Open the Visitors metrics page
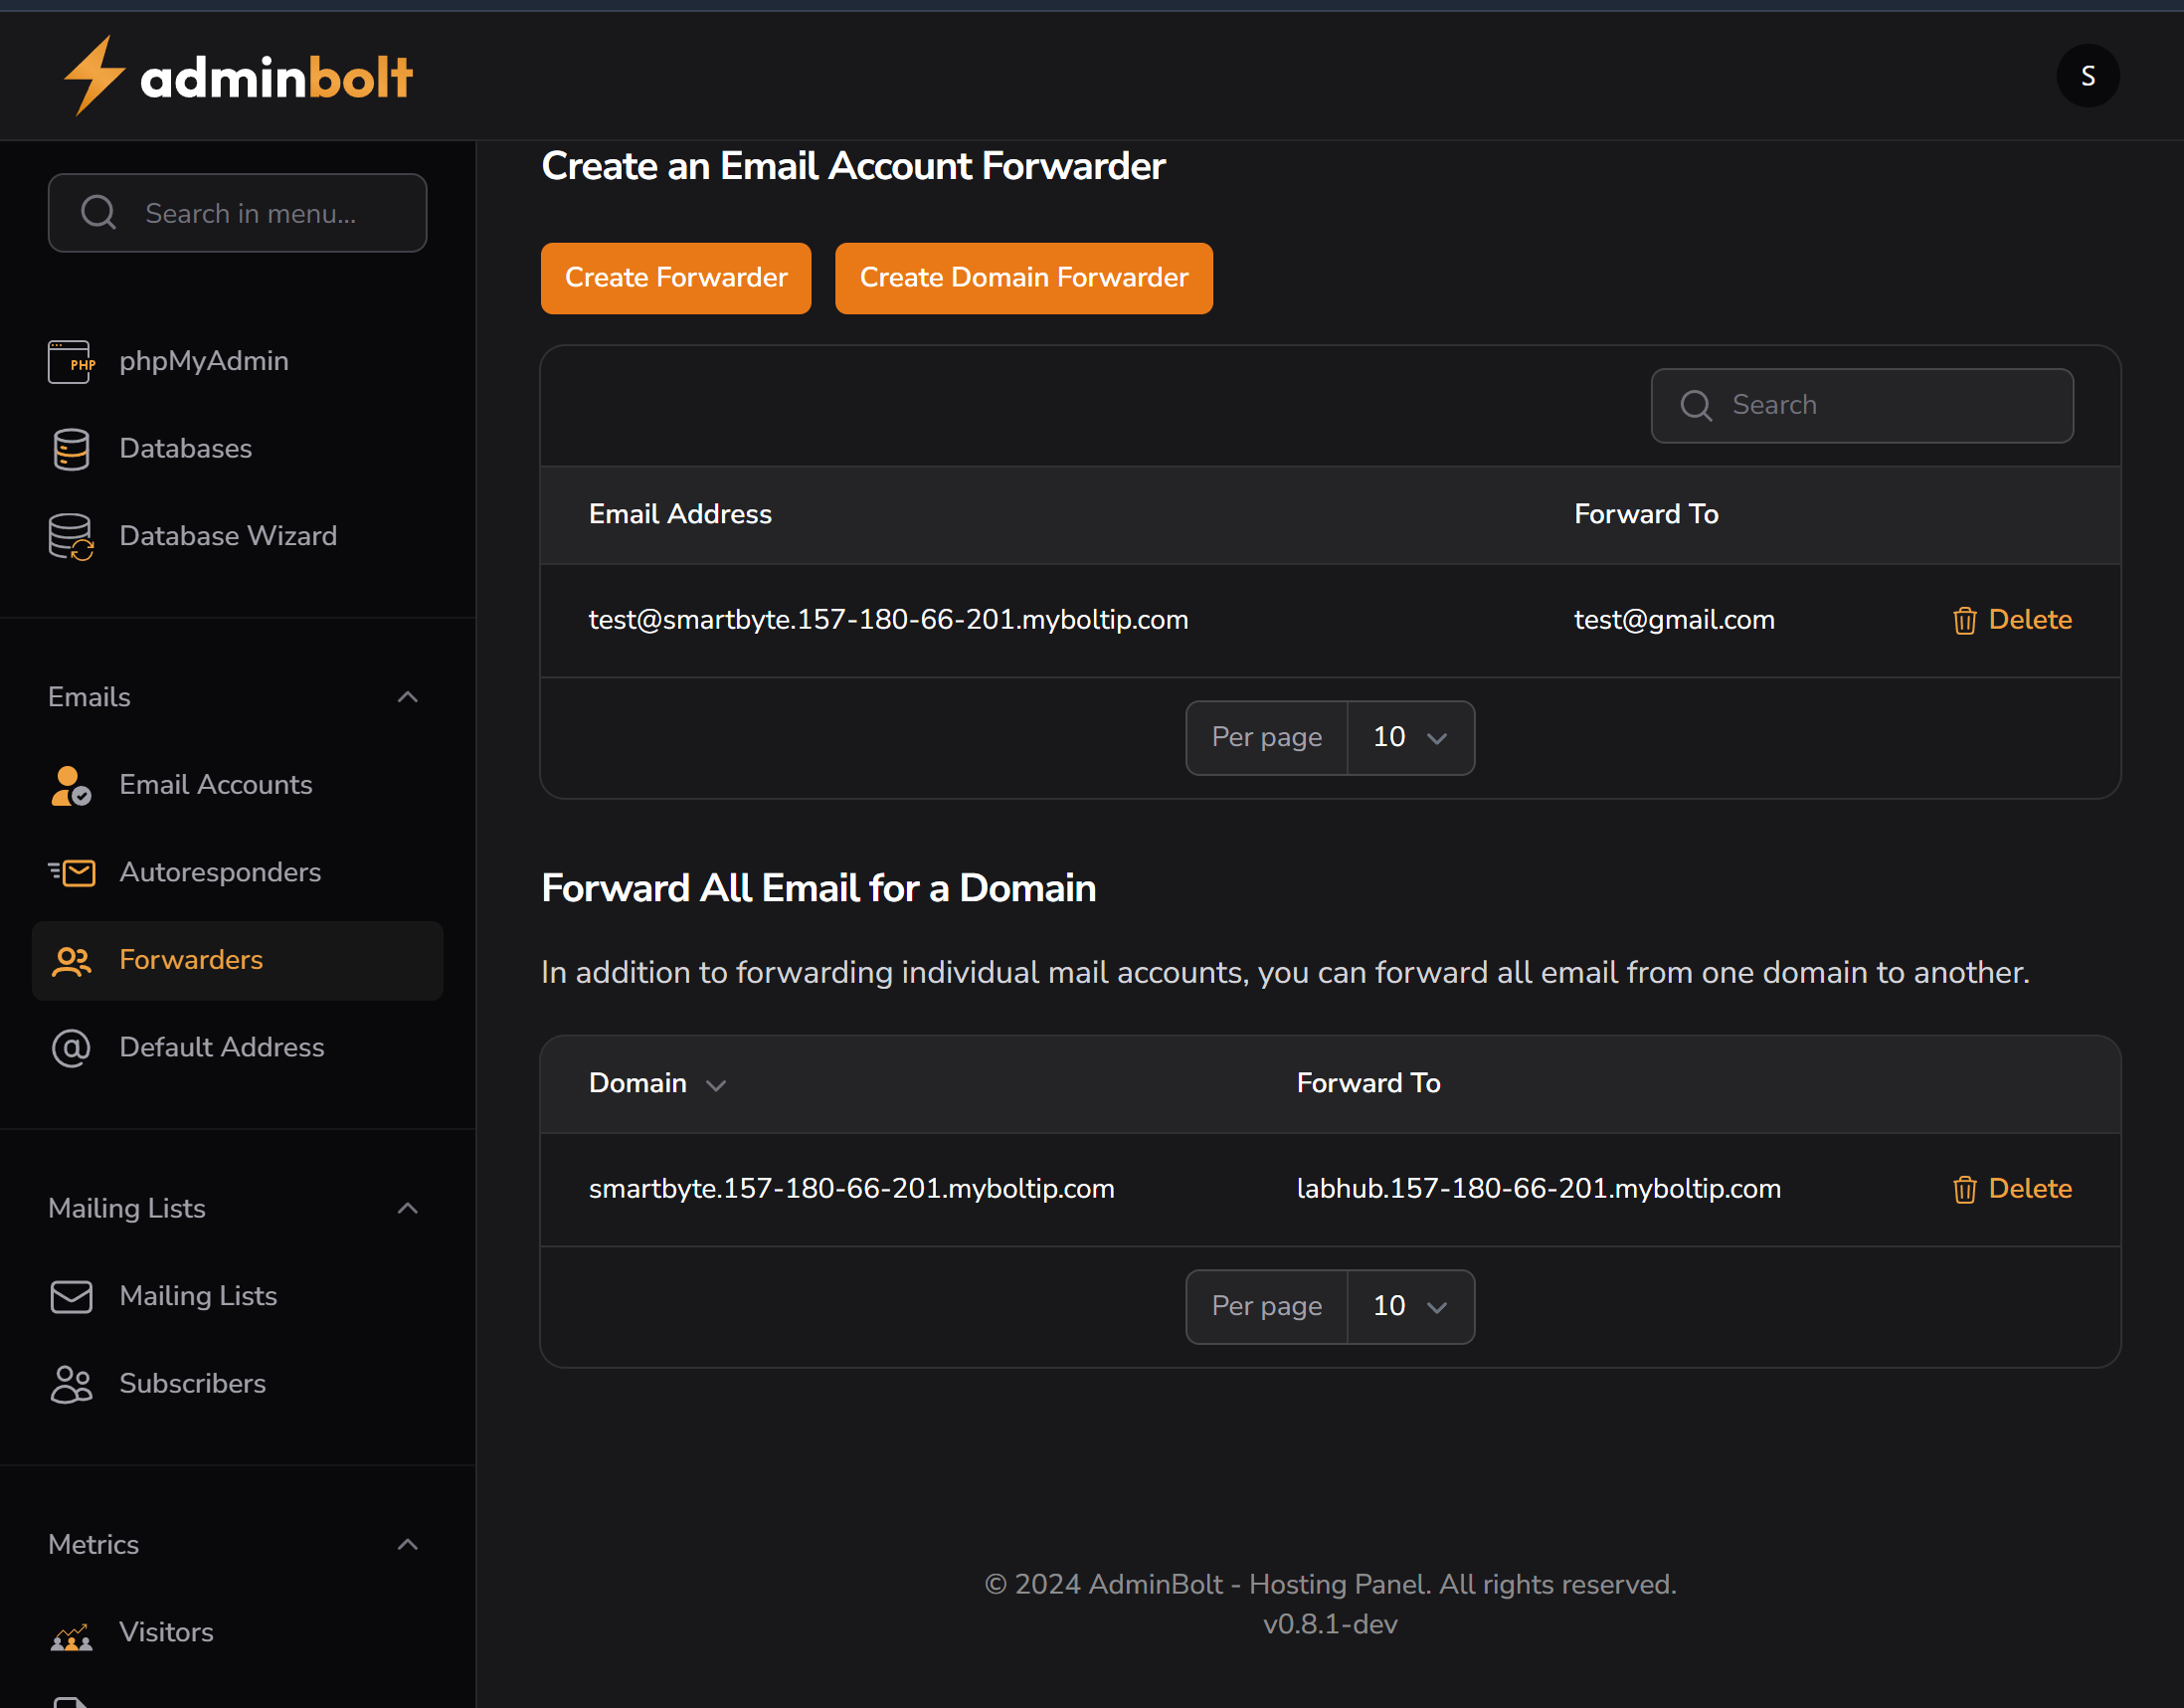 tap(166, 1632)
